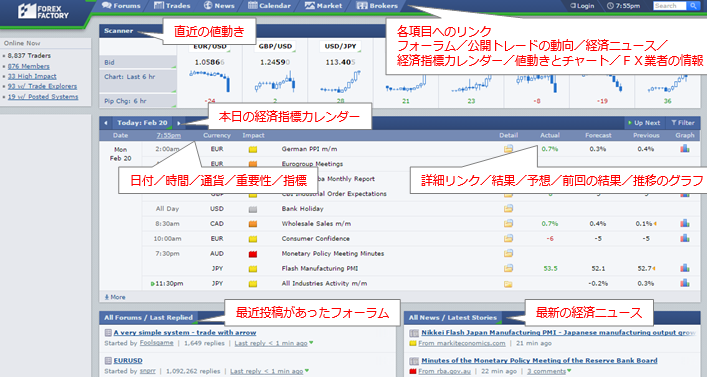
Task: Jump to Up Next event
Action: point(644,123)
